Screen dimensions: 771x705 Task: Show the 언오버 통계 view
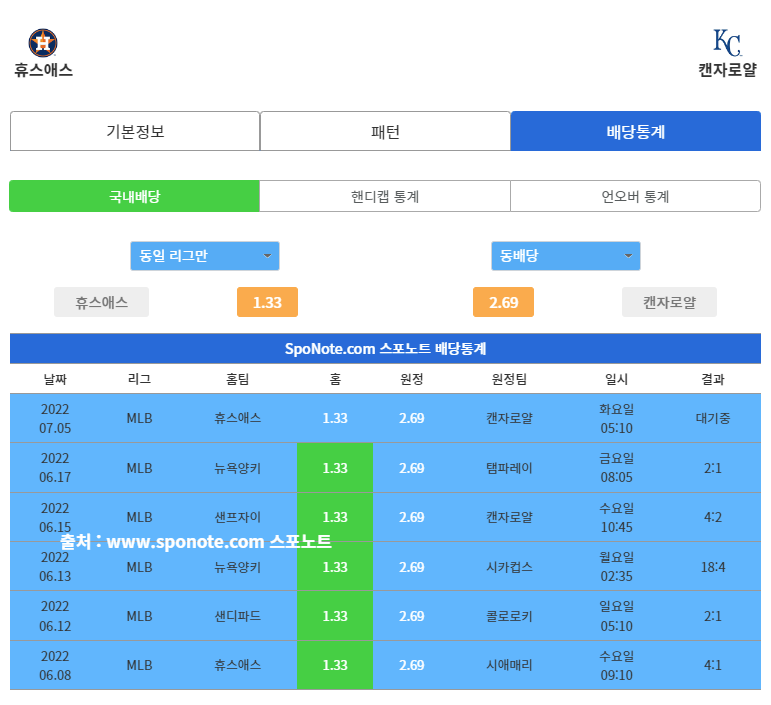pos(635,196)
